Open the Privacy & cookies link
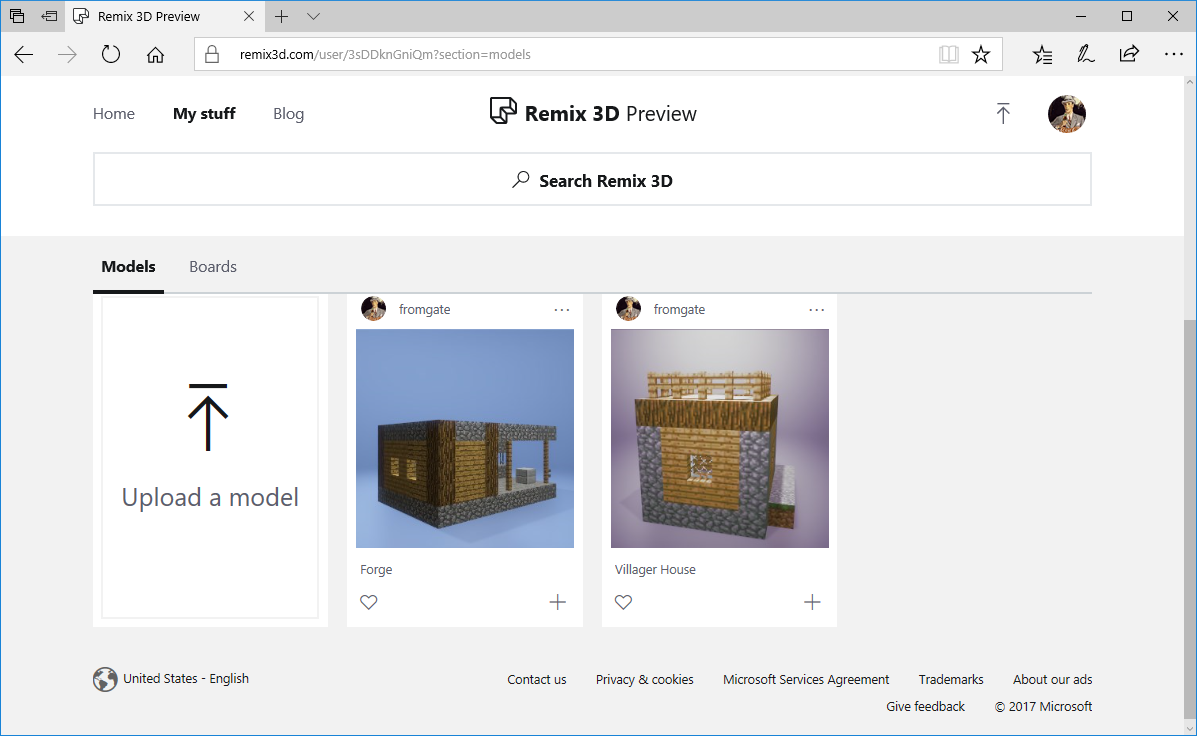 coord(644,680)
